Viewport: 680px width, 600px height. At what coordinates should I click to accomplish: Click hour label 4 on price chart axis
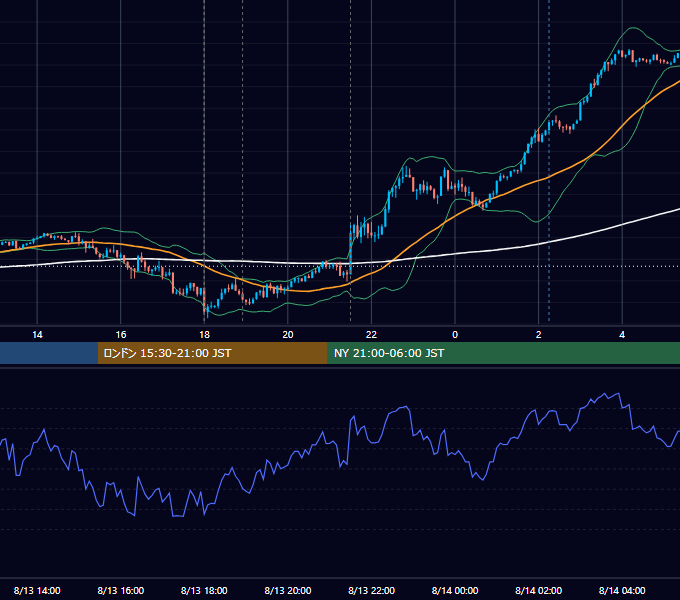pyautogui.click(x=622, y=335)
